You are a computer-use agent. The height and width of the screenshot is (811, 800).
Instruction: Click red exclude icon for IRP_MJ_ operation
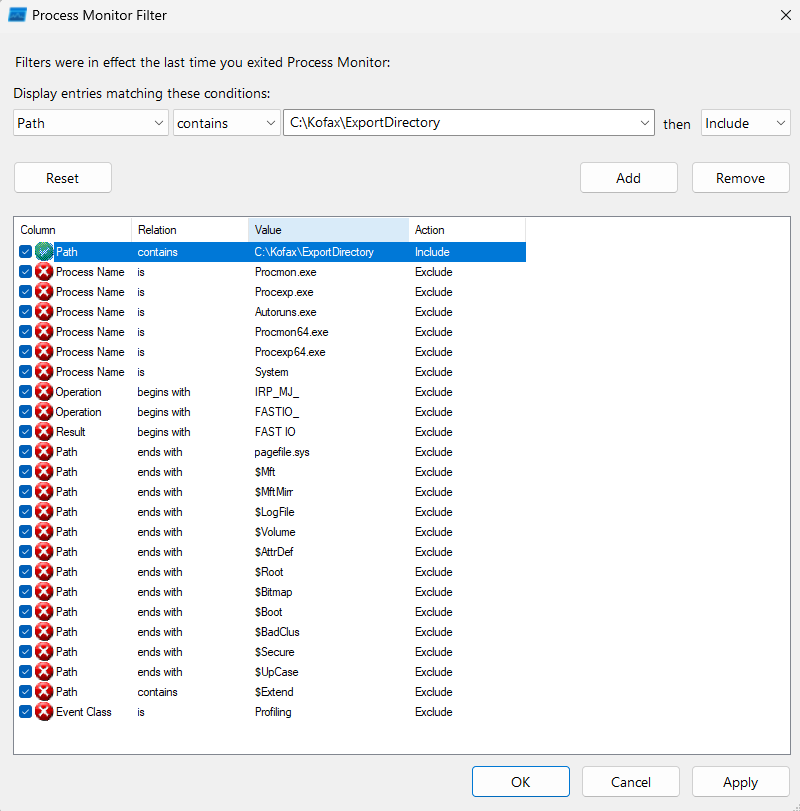click(x=44, y=392)
